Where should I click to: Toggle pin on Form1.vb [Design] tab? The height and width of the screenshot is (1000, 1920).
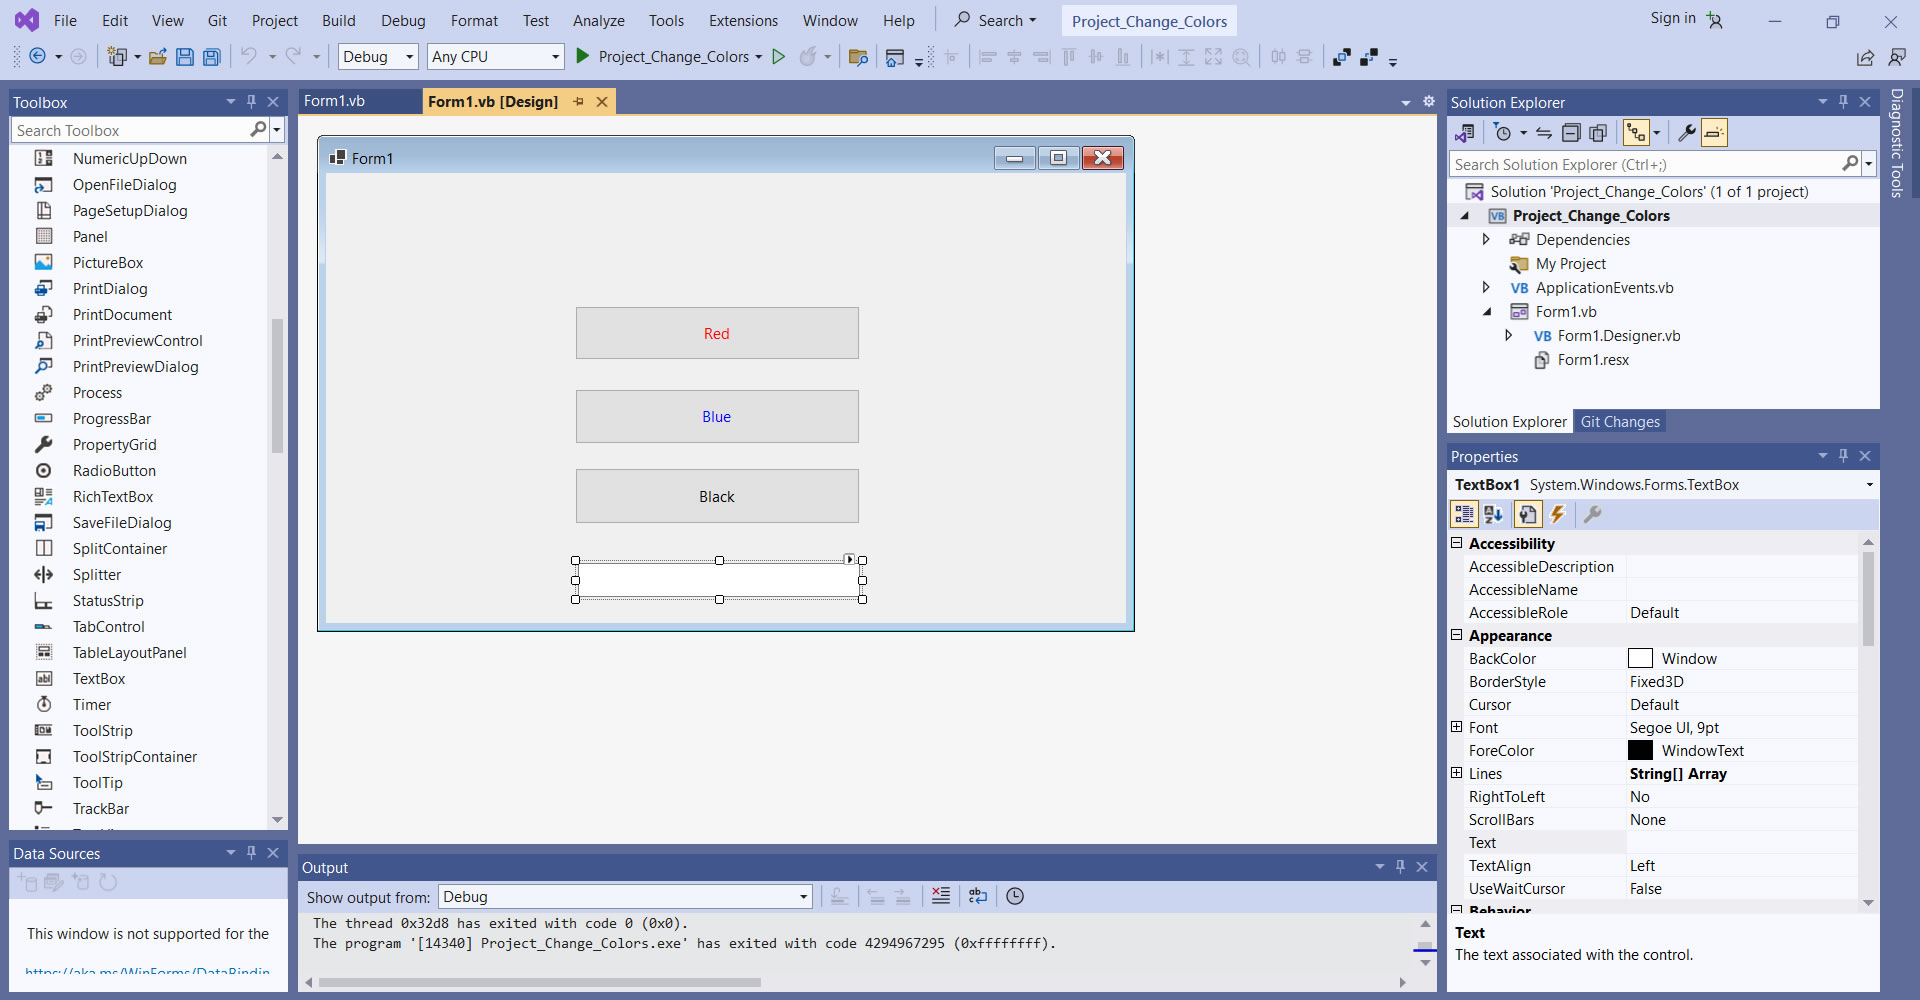coord(578,102)
